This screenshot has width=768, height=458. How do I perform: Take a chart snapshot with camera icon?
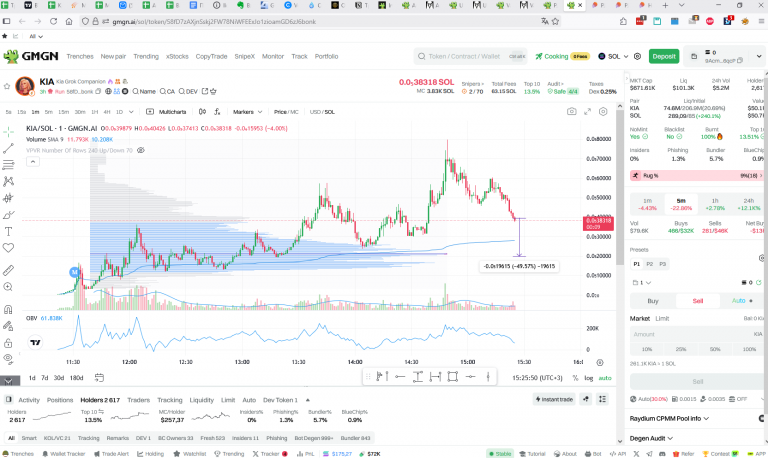tap(572, 112)
